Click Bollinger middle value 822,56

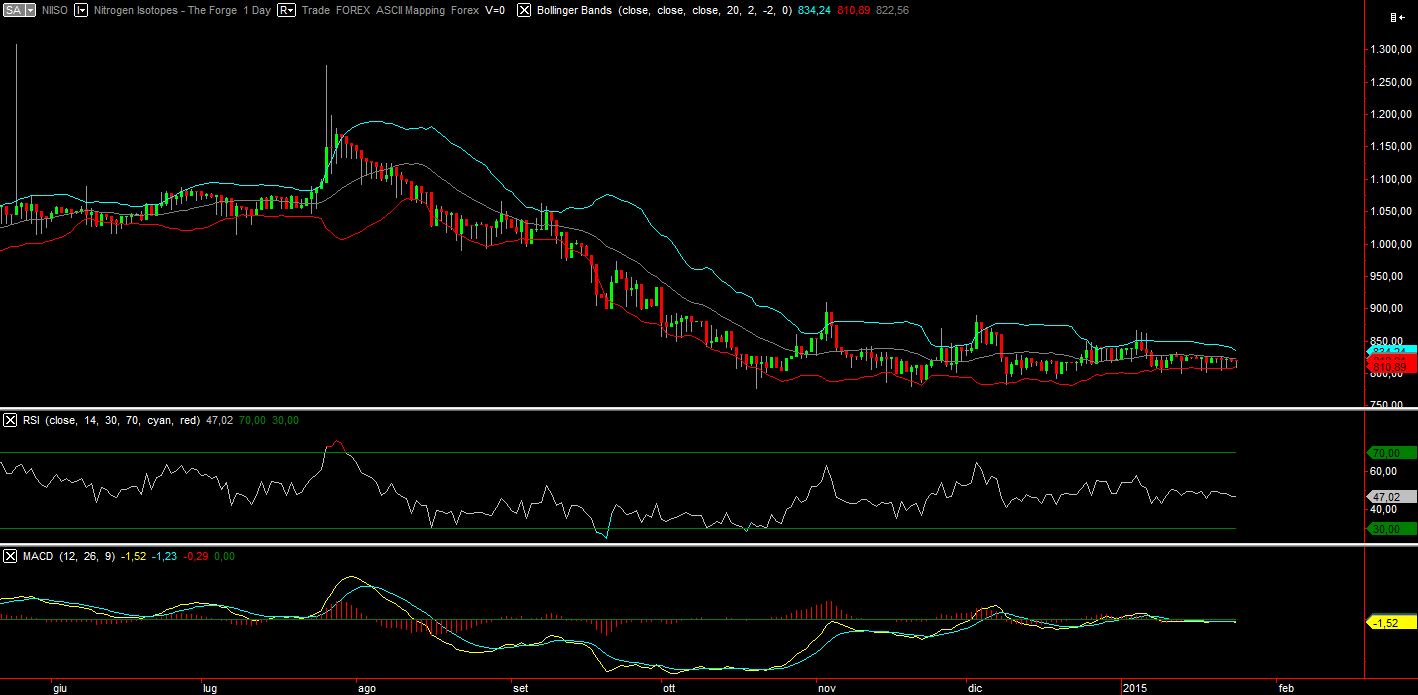[x=892, y=10]
